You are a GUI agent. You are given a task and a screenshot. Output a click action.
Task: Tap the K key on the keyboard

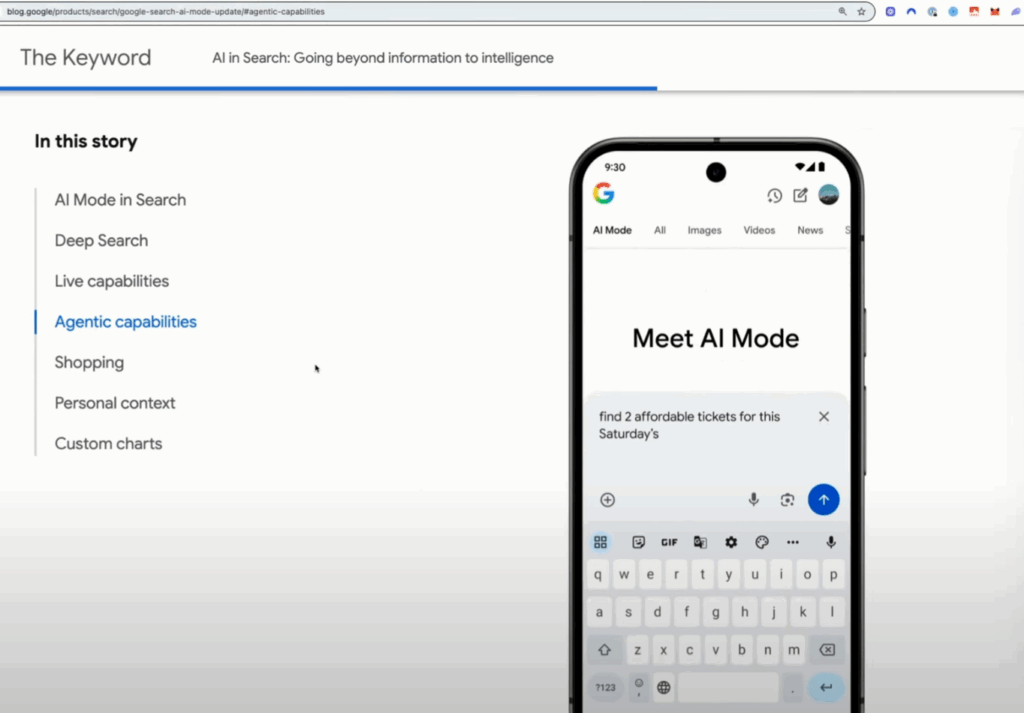tap(803, 612)
